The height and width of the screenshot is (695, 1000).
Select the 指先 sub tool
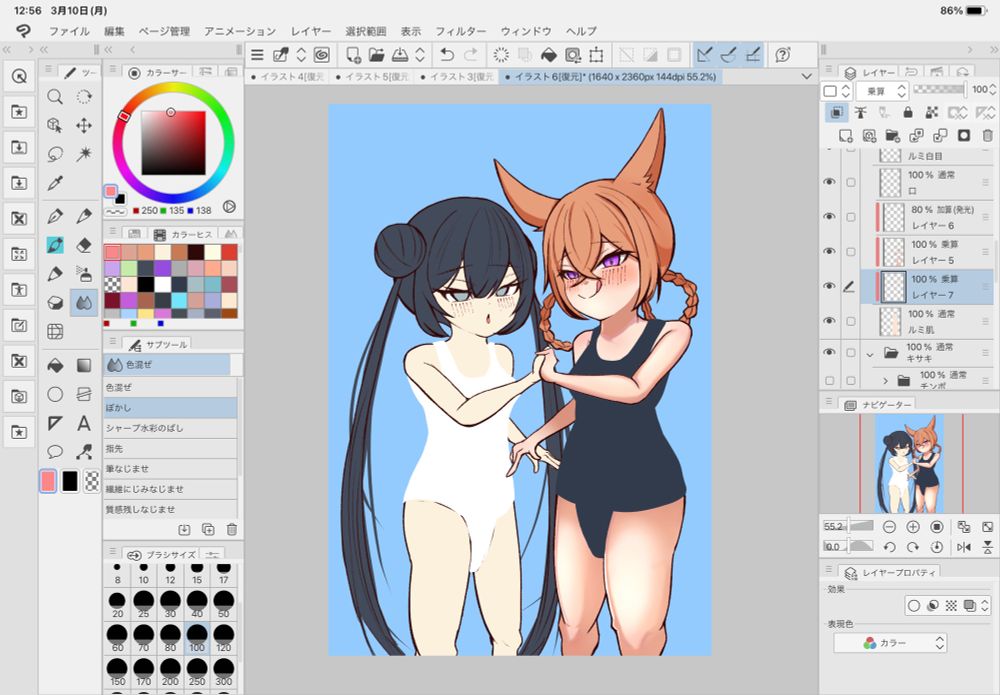[x=170, y=448]
